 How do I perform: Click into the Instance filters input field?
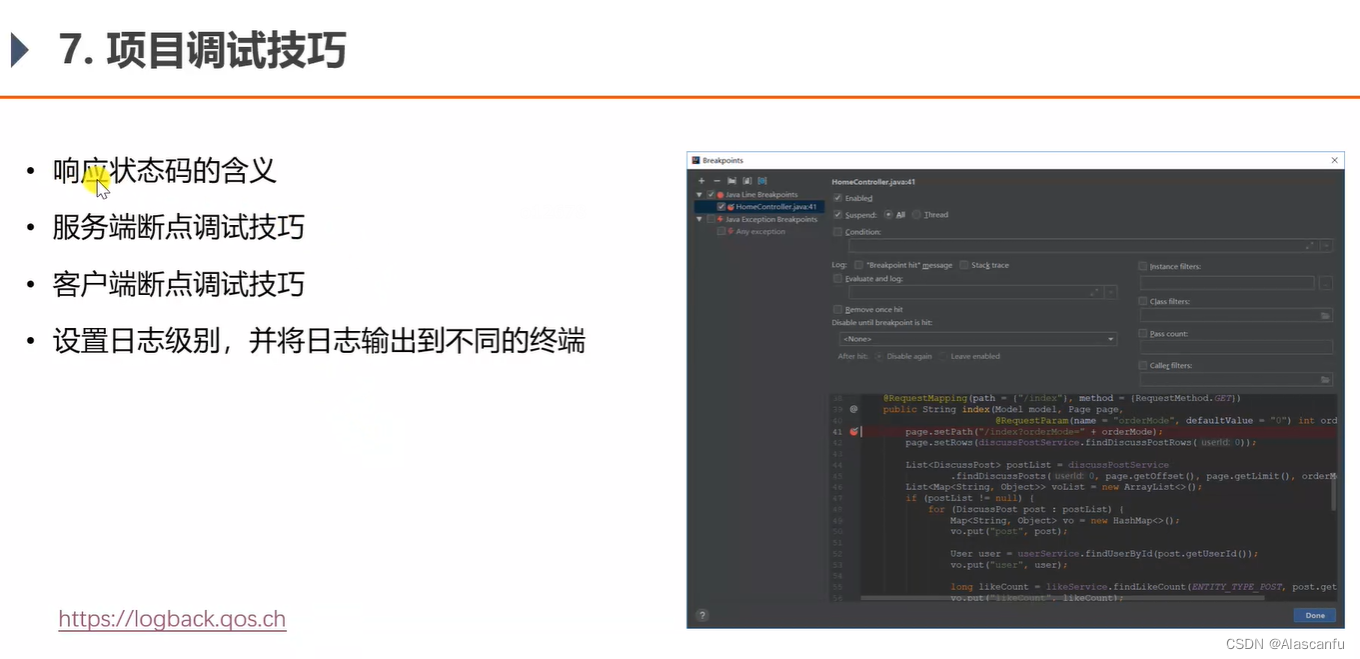tap(1227, 284)
